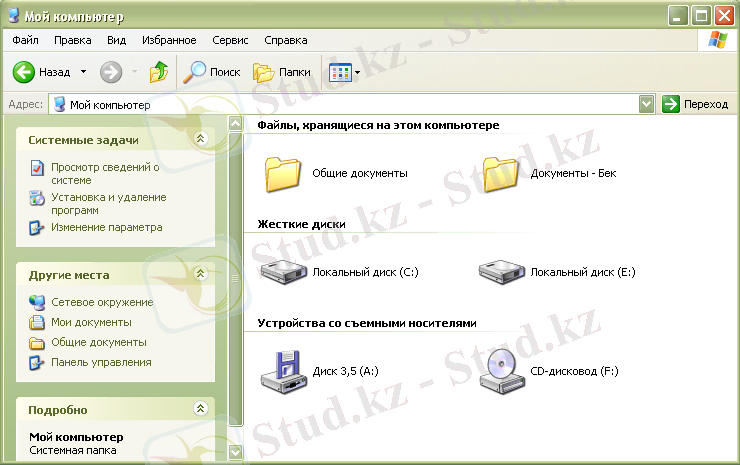Open Мои документы link
This screenshot has height=465, width=740.
91,322
